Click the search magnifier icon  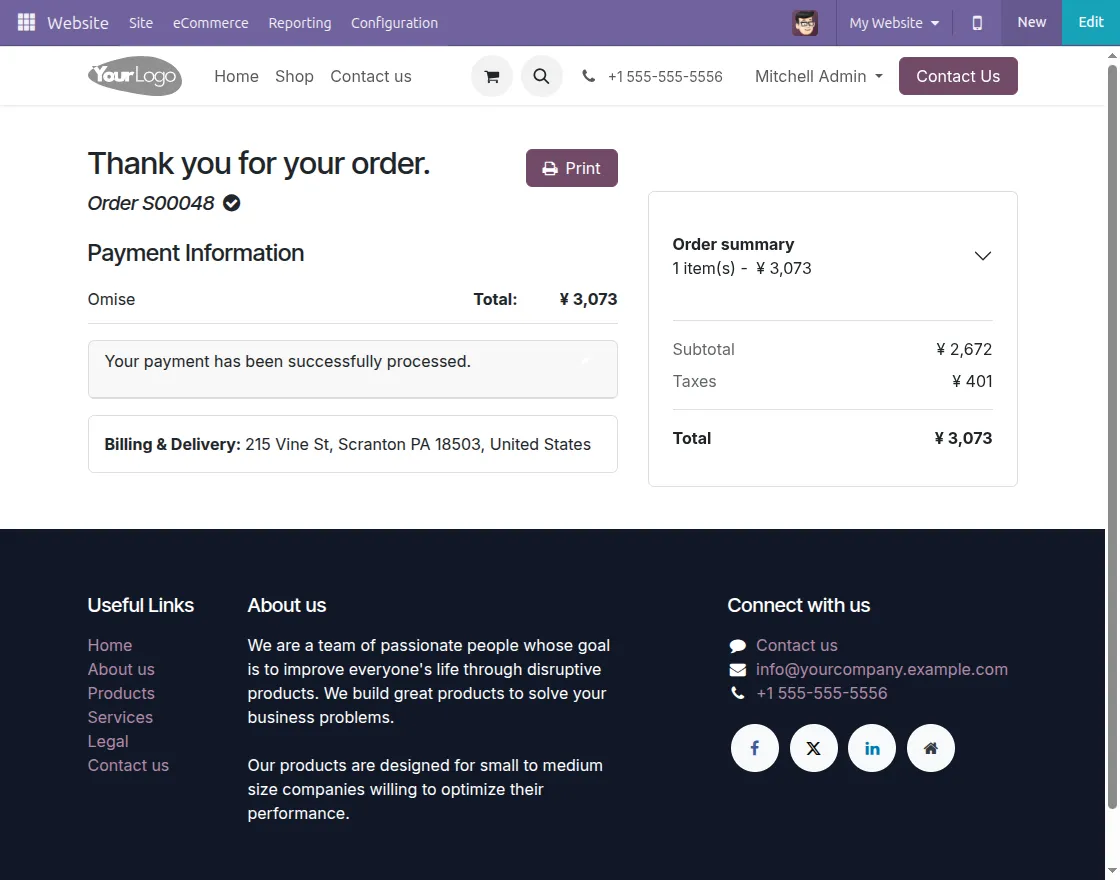click(x=541, y=76)
